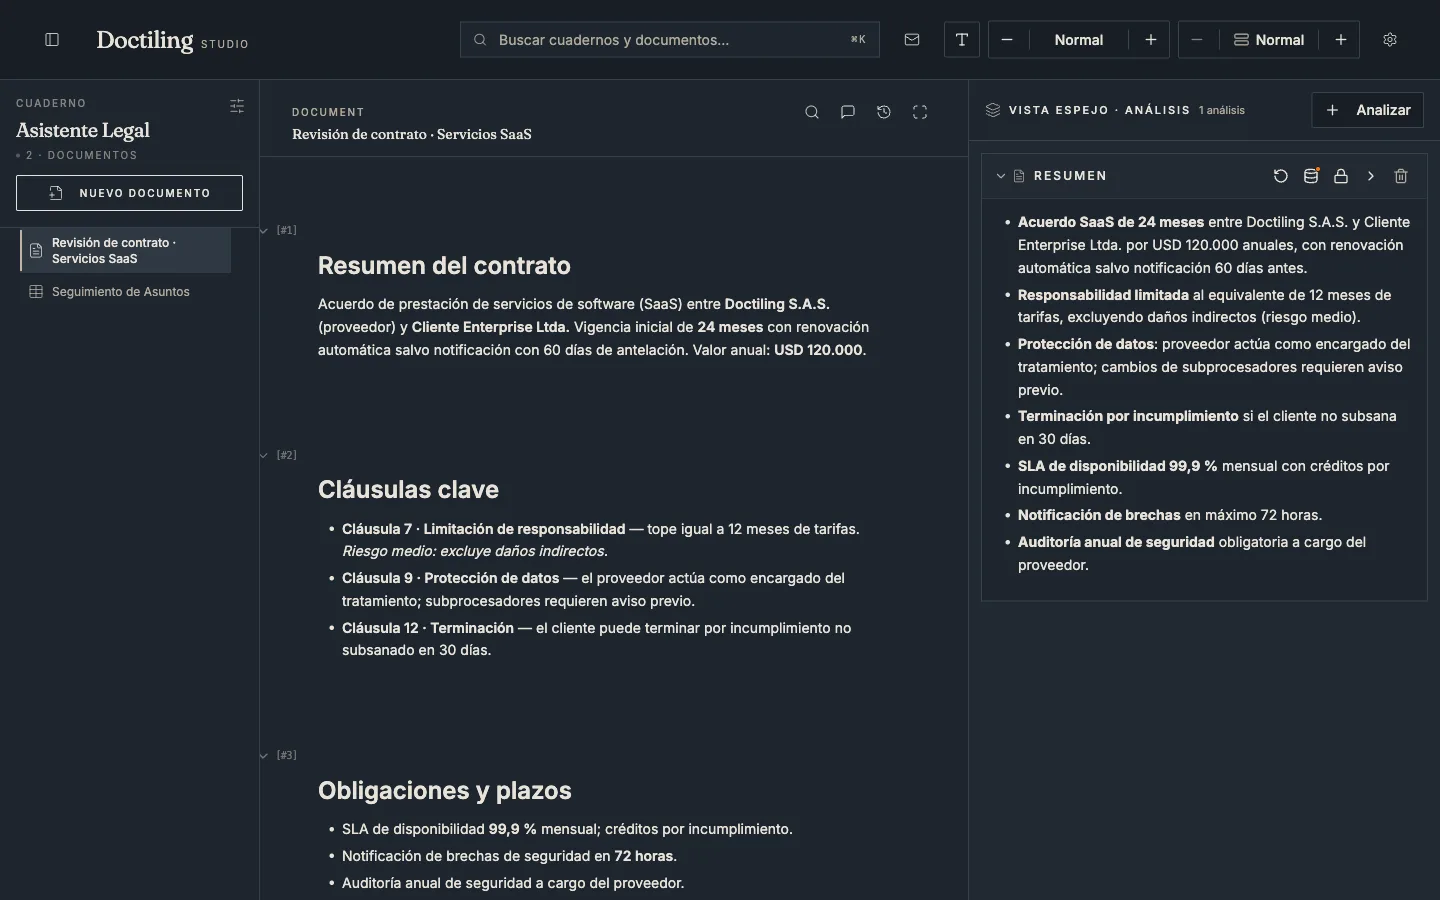The width and height of the screenshot is (1440, 900).
Task: Delete the Resumen analysis
Action: (x=1401, y=176)
